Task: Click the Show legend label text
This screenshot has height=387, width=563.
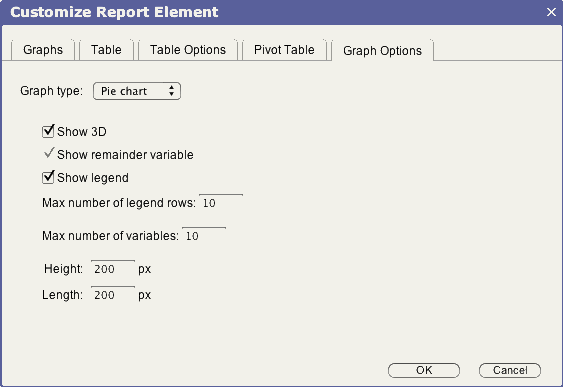Action: pyautogui.click(x=93, y=178)
